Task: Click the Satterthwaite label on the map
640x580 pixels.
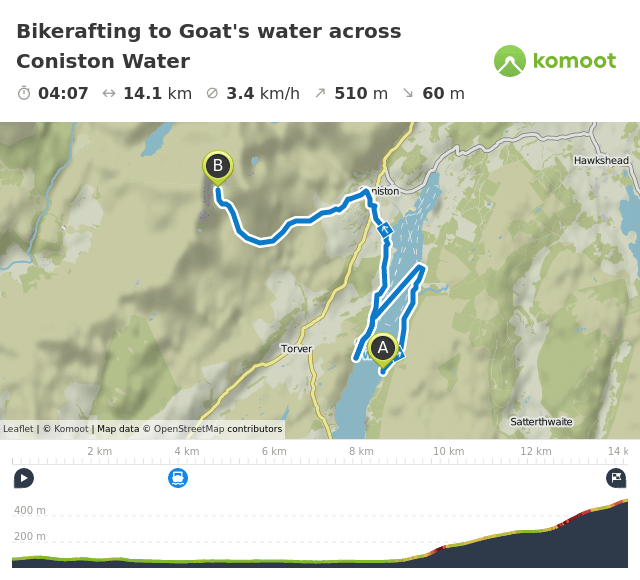Action: 541,422
